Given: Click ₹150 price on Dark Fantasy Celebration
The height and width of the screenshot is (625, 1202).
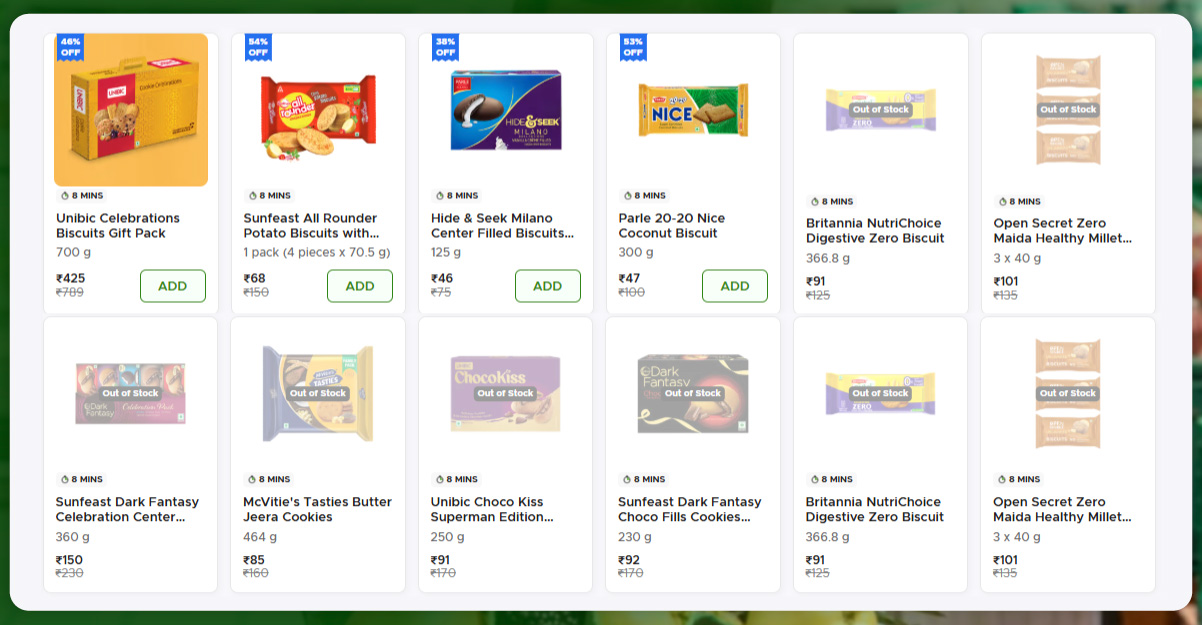Looking at the screenshot, I should 70,560.
